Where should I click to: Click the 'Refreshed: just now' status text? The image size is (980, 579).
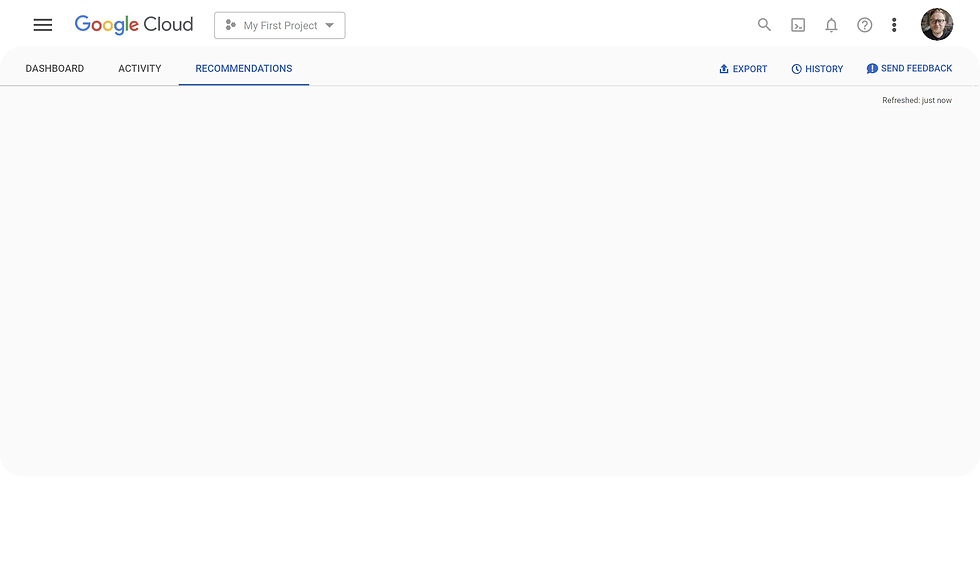click(x=917, y=100)
